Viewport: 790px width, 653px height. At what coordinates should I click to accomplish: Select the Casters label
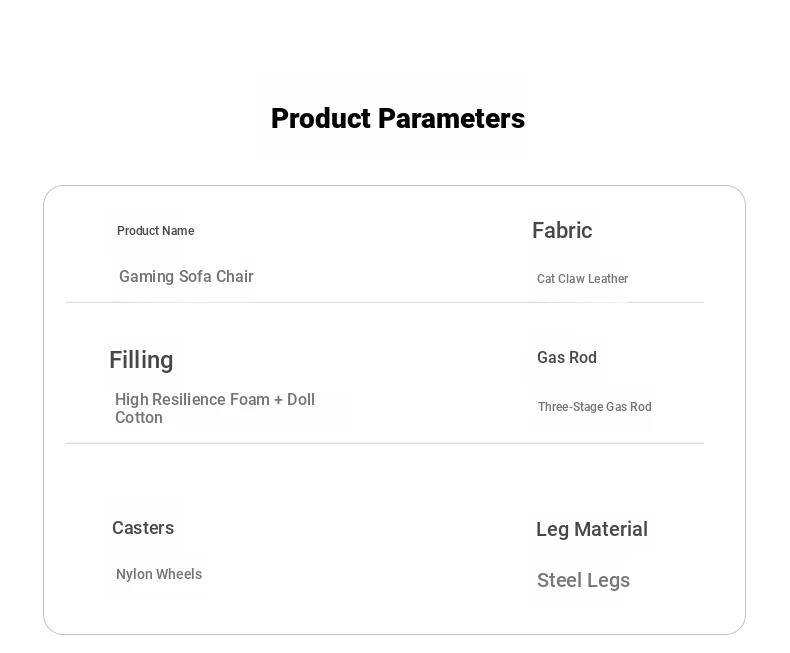tap(143, 528)
